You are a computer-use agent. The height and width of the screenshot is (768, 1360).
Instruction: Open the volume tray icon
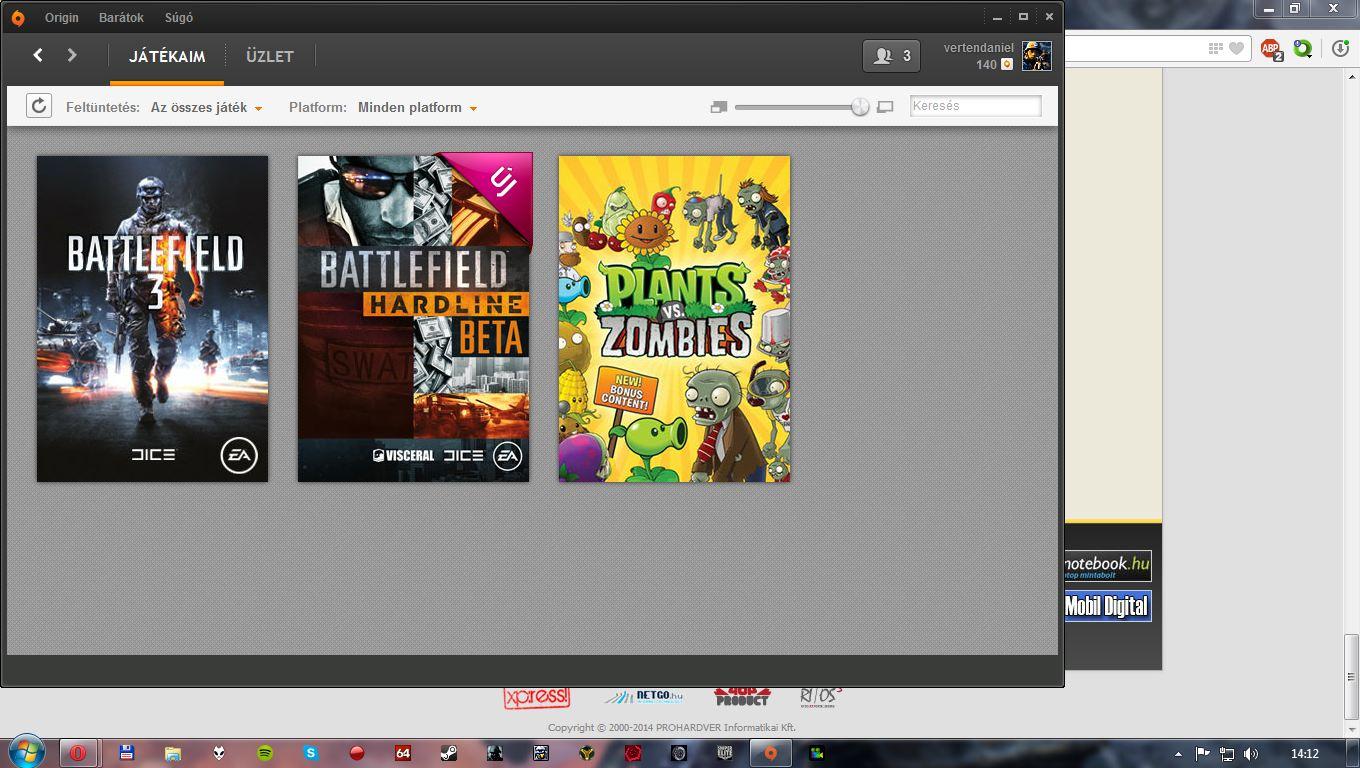(1251, 754)
